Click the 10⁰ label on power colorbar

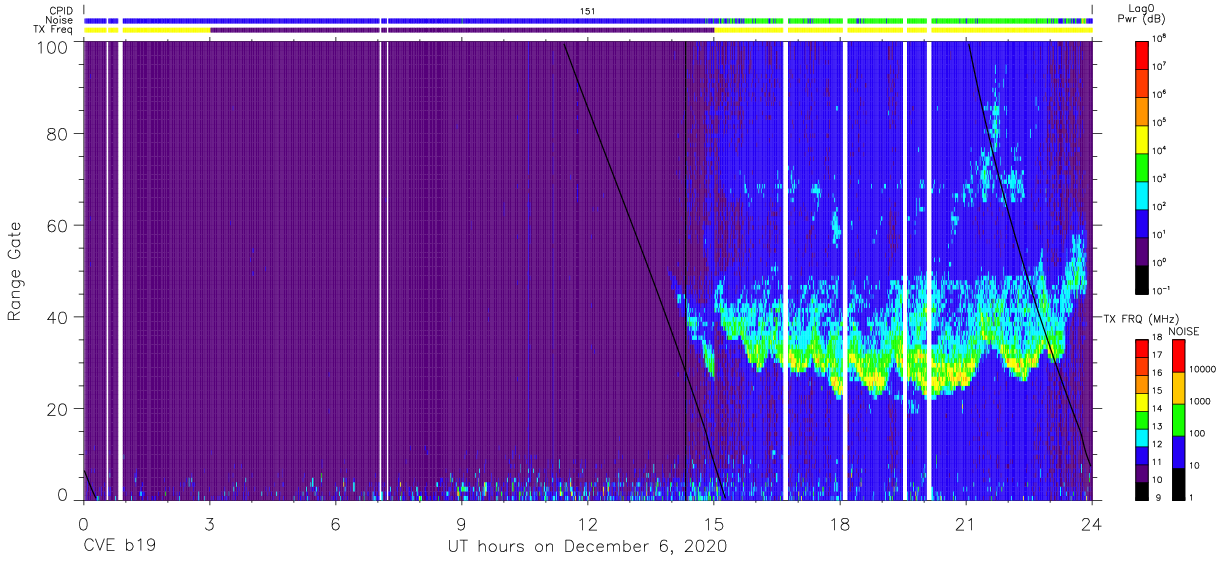(x=1160, y=262)
